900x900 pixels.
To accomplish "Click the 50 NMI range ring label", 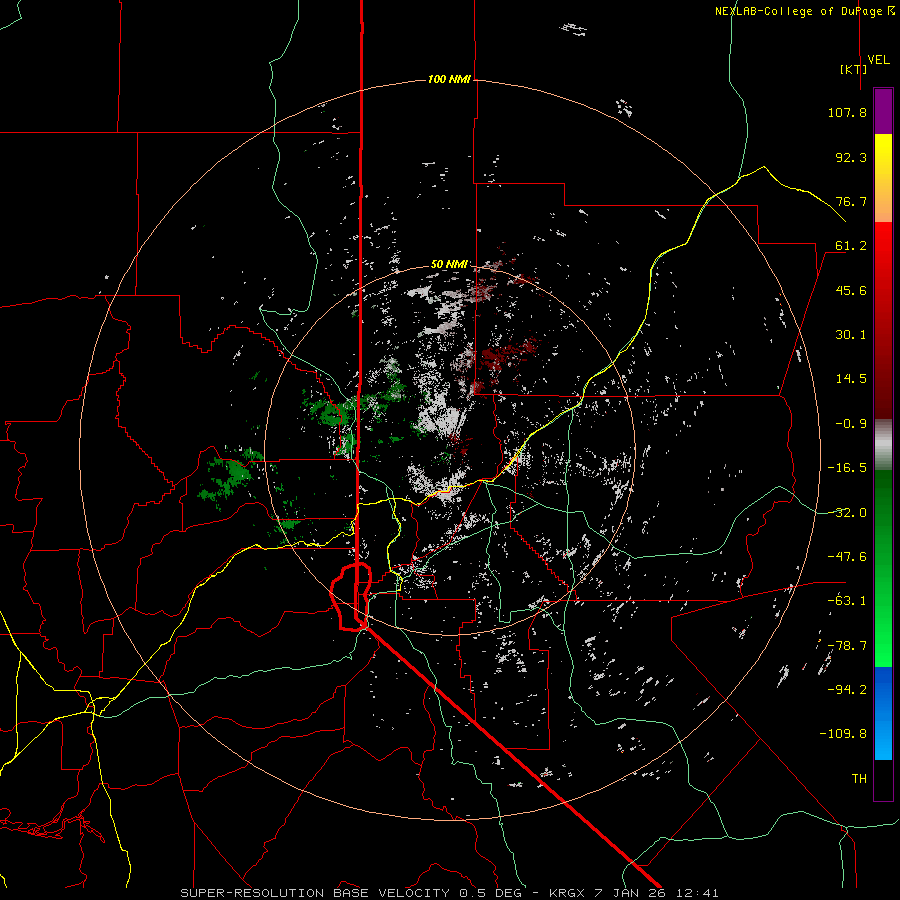I will [449, 264].
